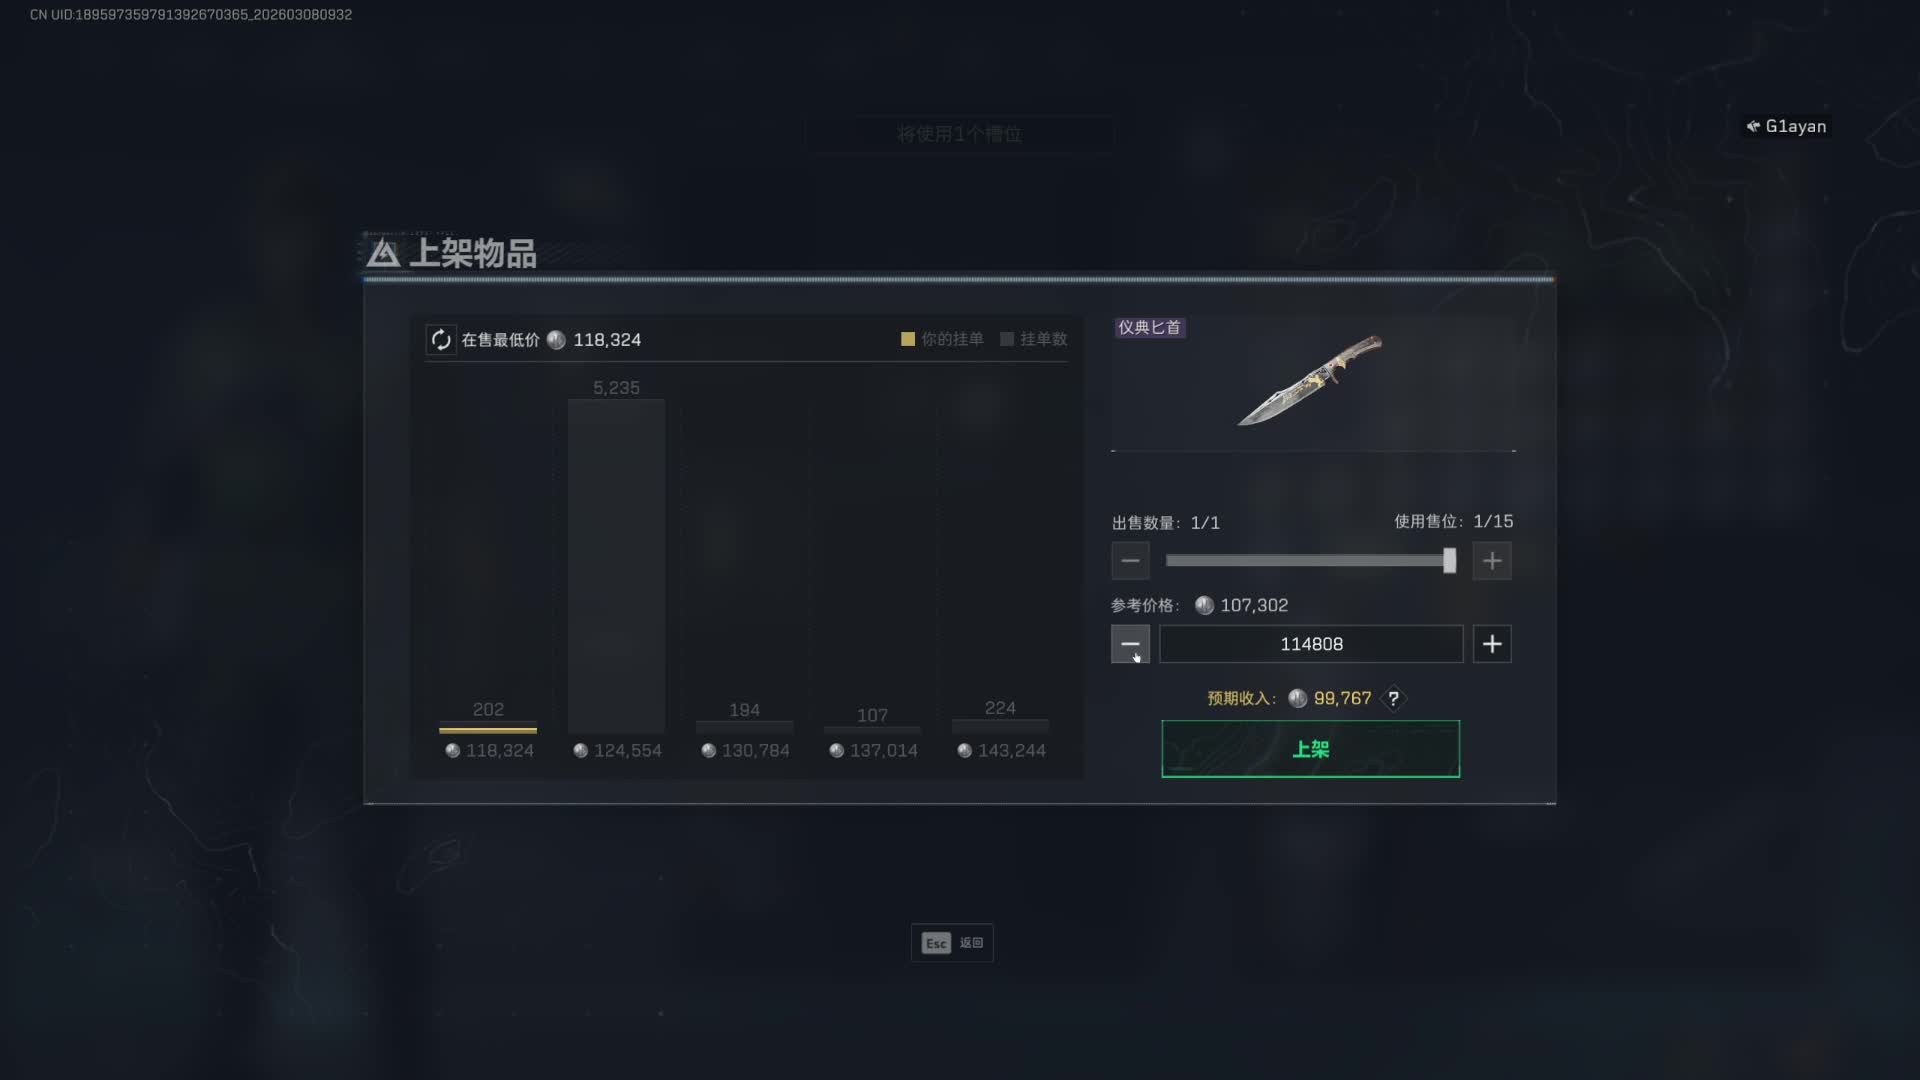Lower the listing price with minus button
This screenshot has height=1080, width=1920.
click(1130, 644)
